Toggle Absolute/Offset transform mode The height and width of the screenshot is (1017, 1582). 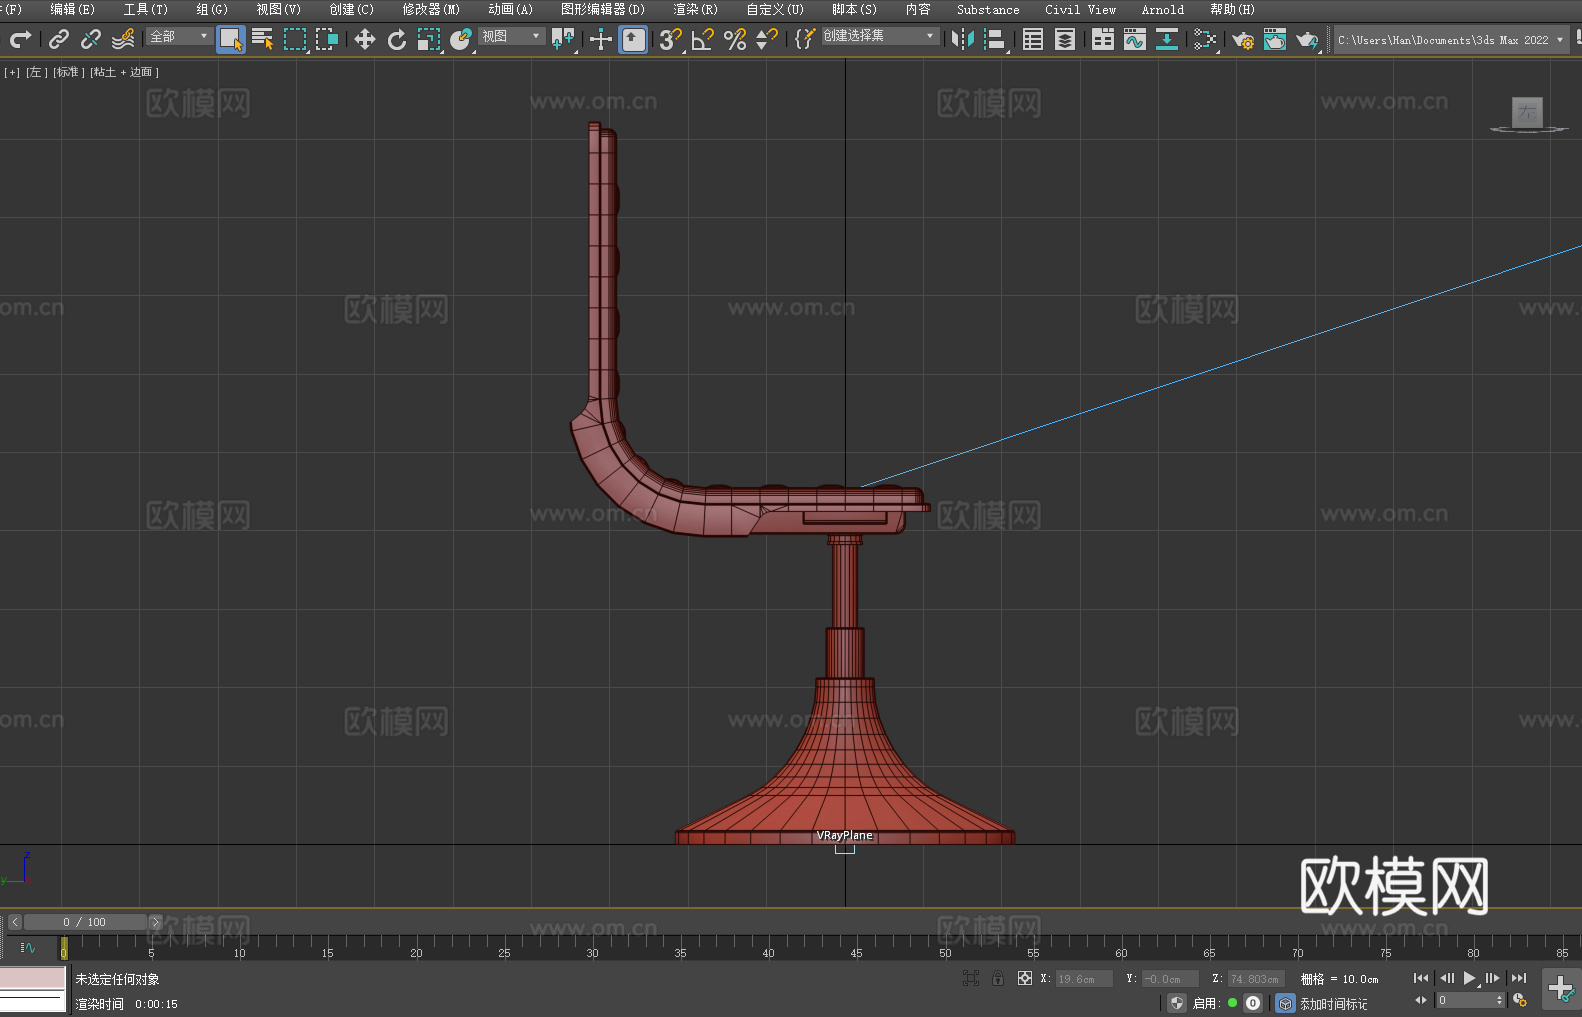click(1024, 978)
